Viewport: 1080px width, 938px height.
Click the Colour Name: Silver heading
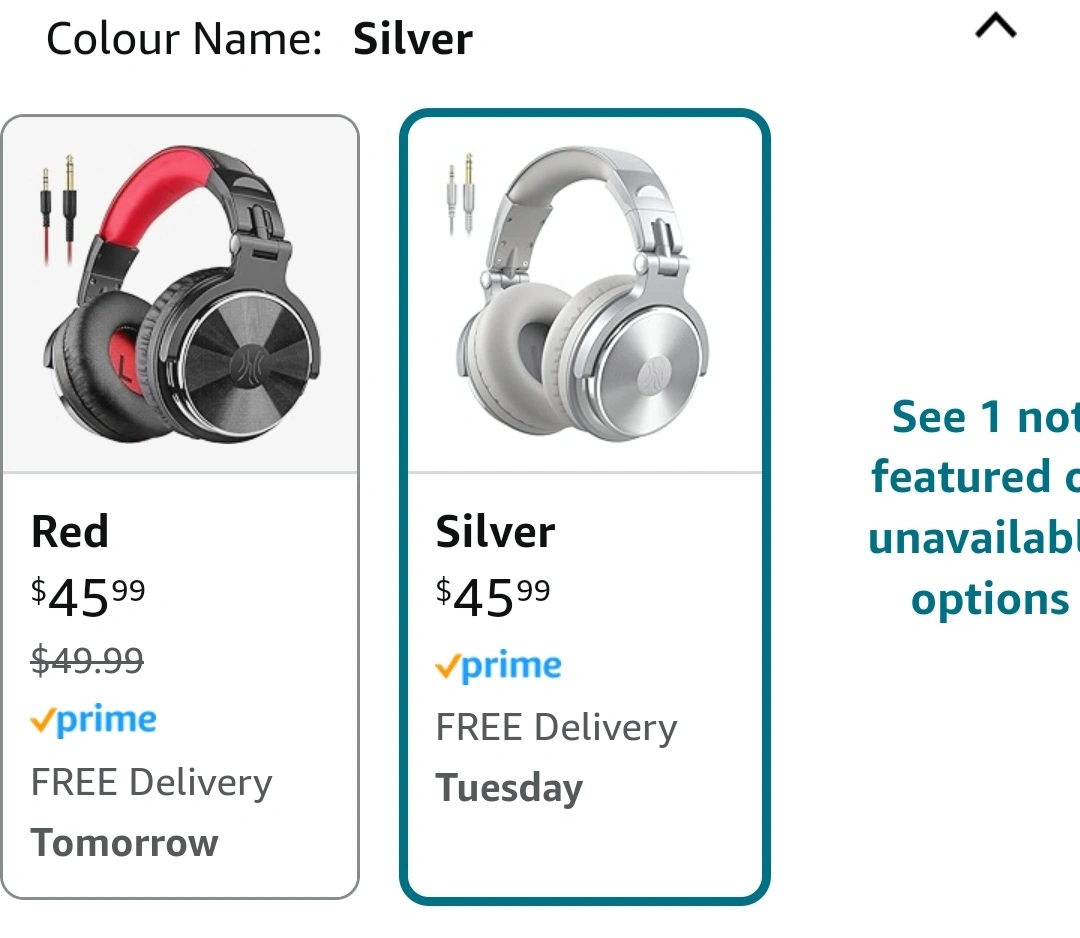click(x=259, y=39)
